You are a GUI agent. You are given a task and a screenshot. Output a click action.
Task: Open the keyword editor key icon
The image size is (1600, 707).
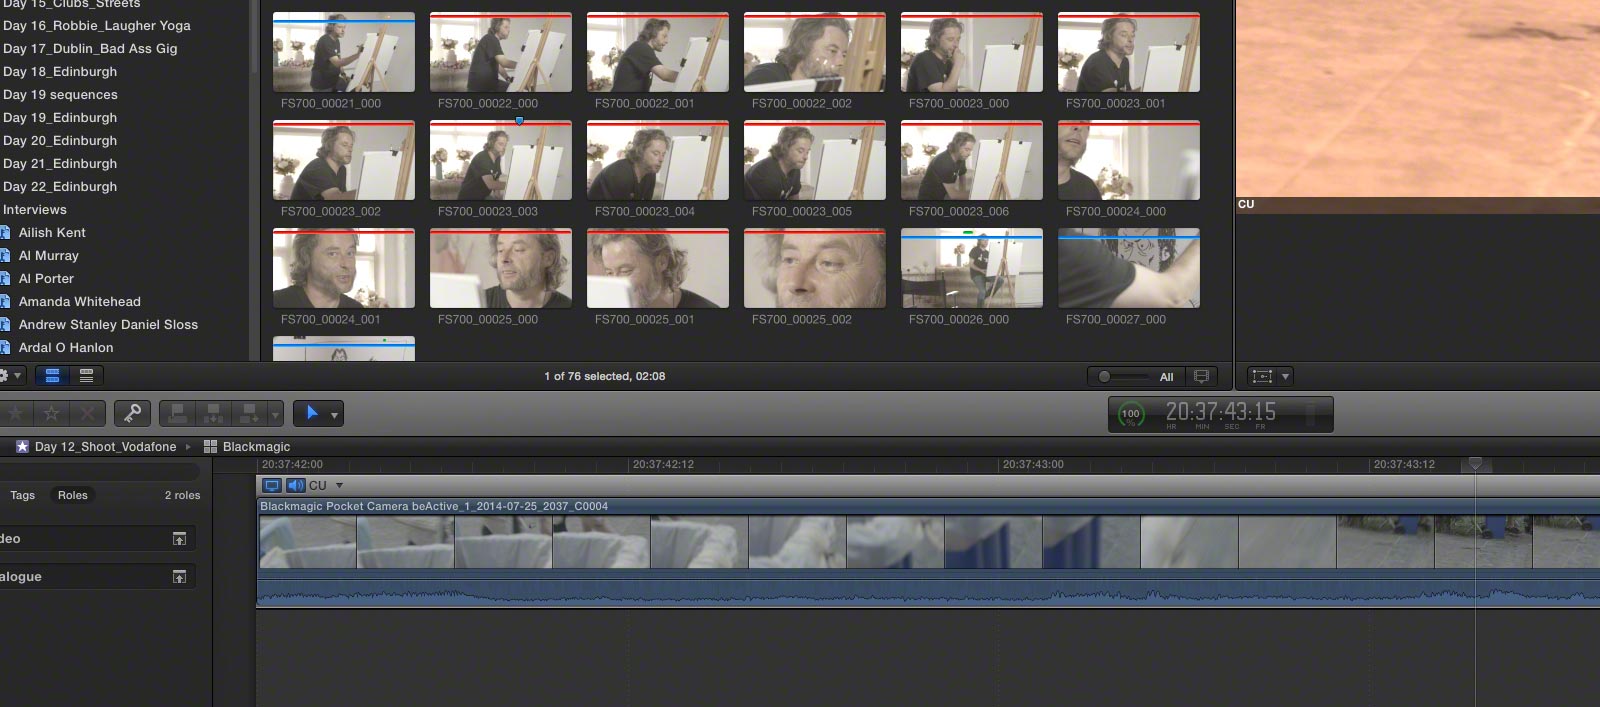pyautogui.click(x=132, y=413)
